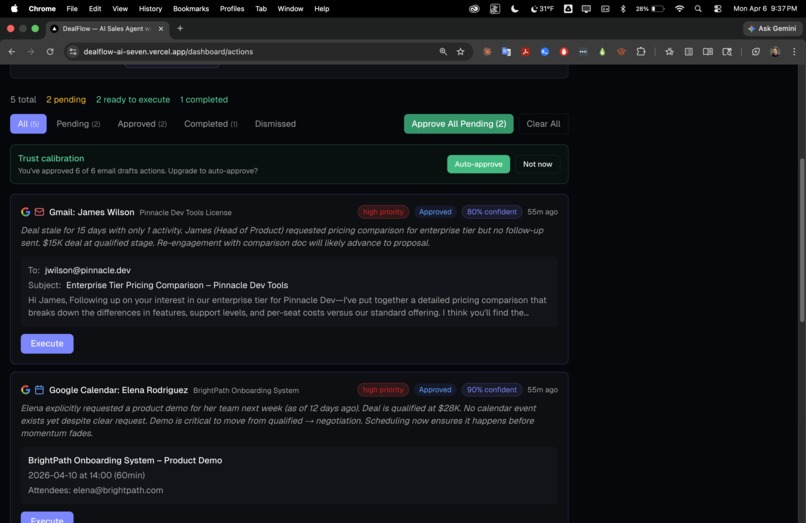This screenshot has width=806, height=523.
Task: Click the Clear All button
Action: pos(543,124)
